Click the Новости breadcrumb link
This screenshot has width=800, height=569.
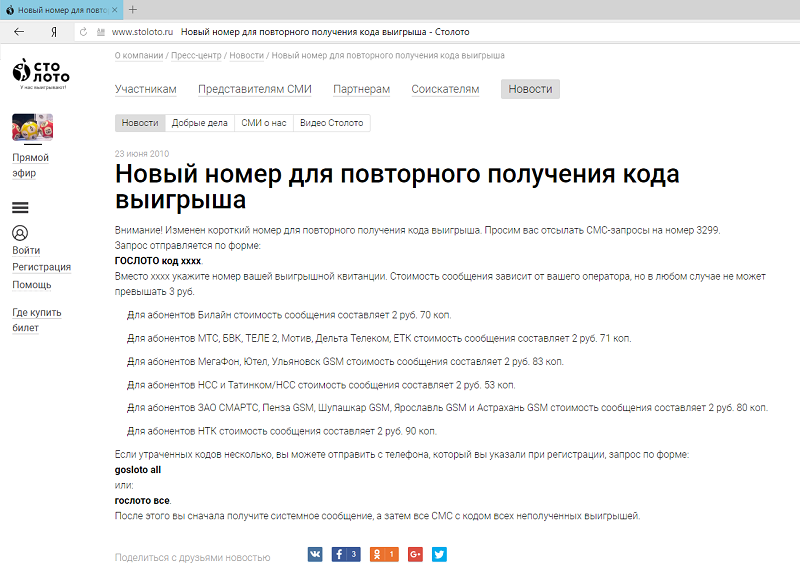click(x=246, y=55)
